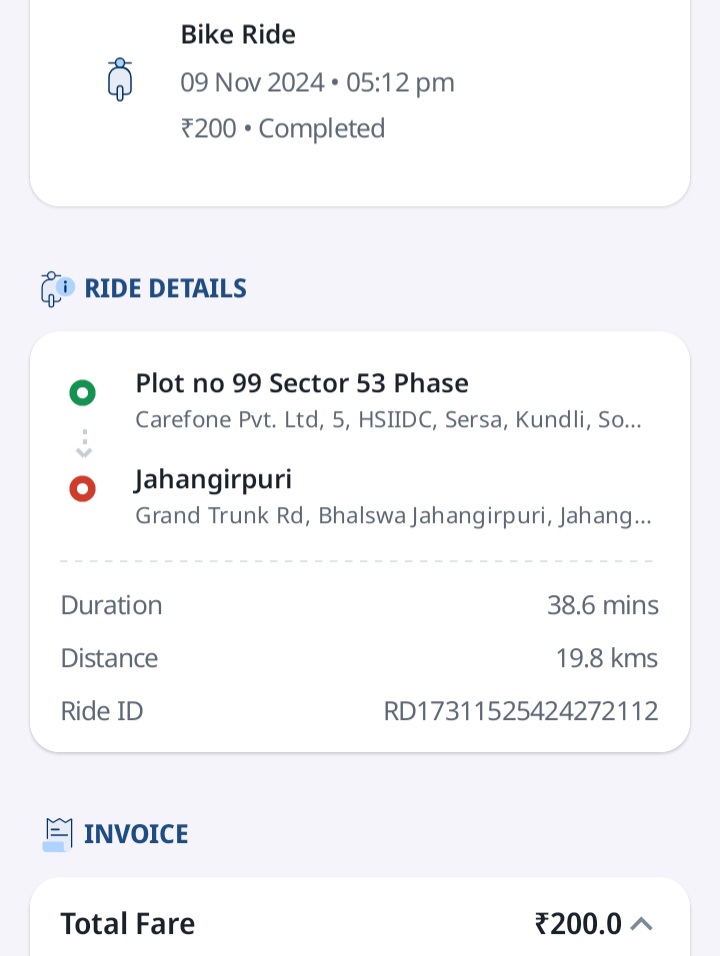
Task: Tap the ₹200.0 total fare amount
Action: pyautogui.click(x=578, y=924)
